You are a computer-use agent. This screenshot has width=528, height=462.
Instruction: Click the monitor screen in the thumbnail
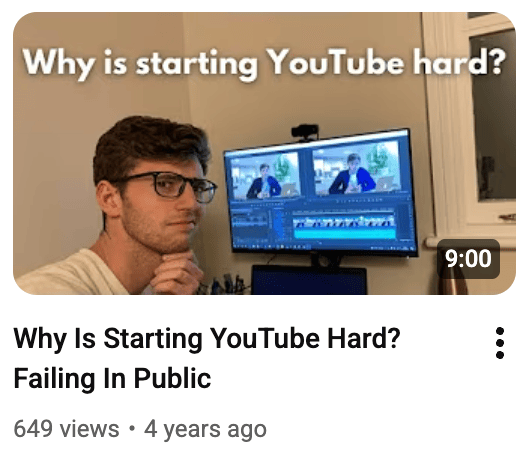(x=321, y=193)
